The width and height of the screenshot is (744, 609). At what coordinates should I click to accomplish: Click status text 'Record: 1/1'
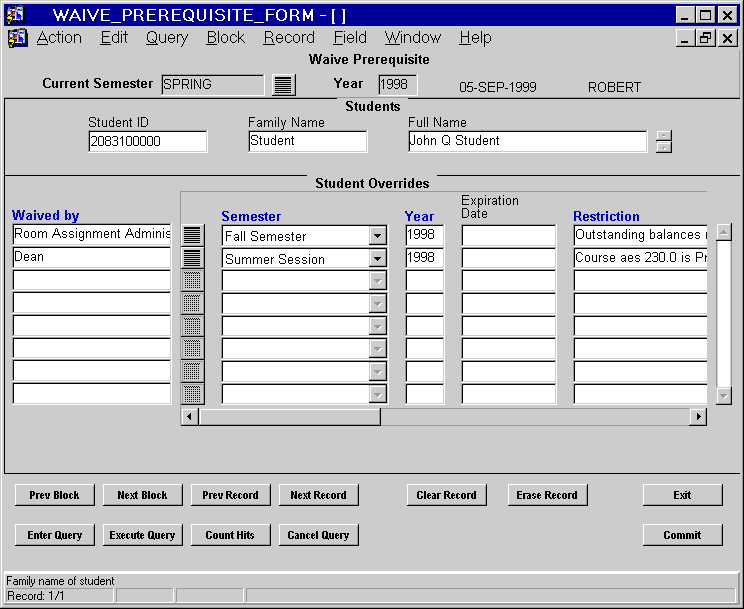click(x=36, y=596)
